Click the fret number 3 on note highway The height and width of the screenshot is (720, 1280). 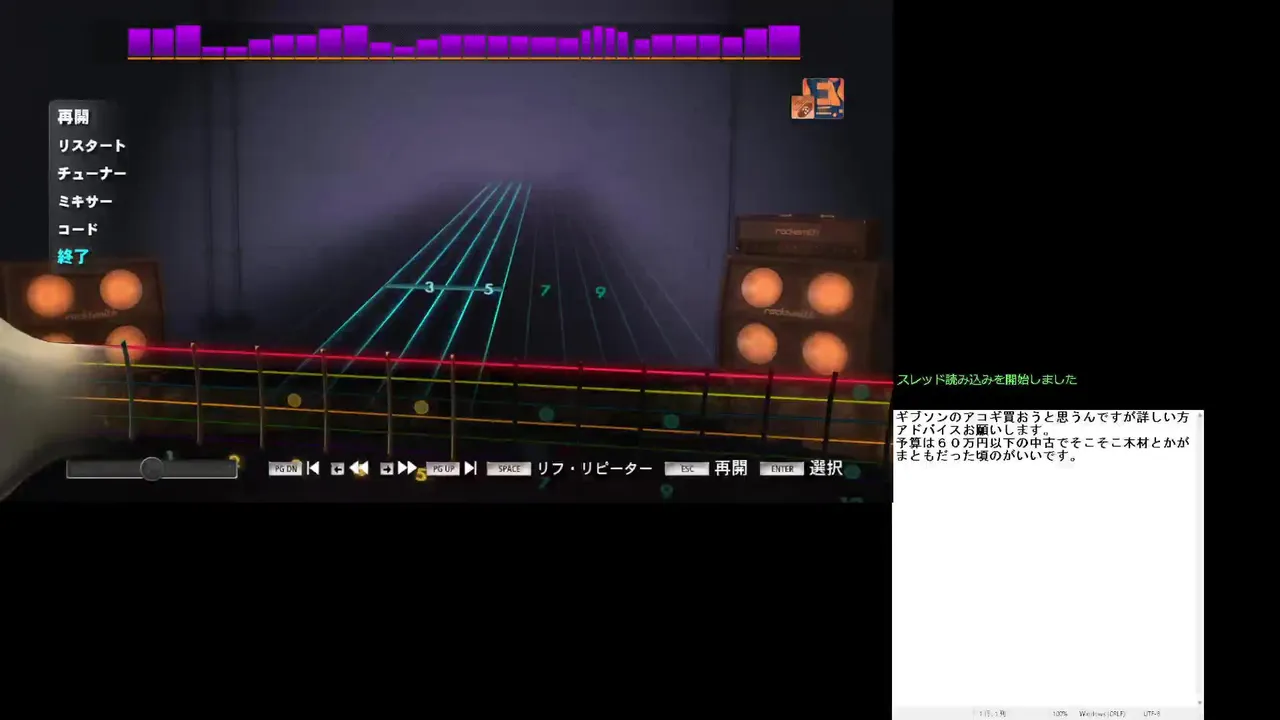(430, 288)
